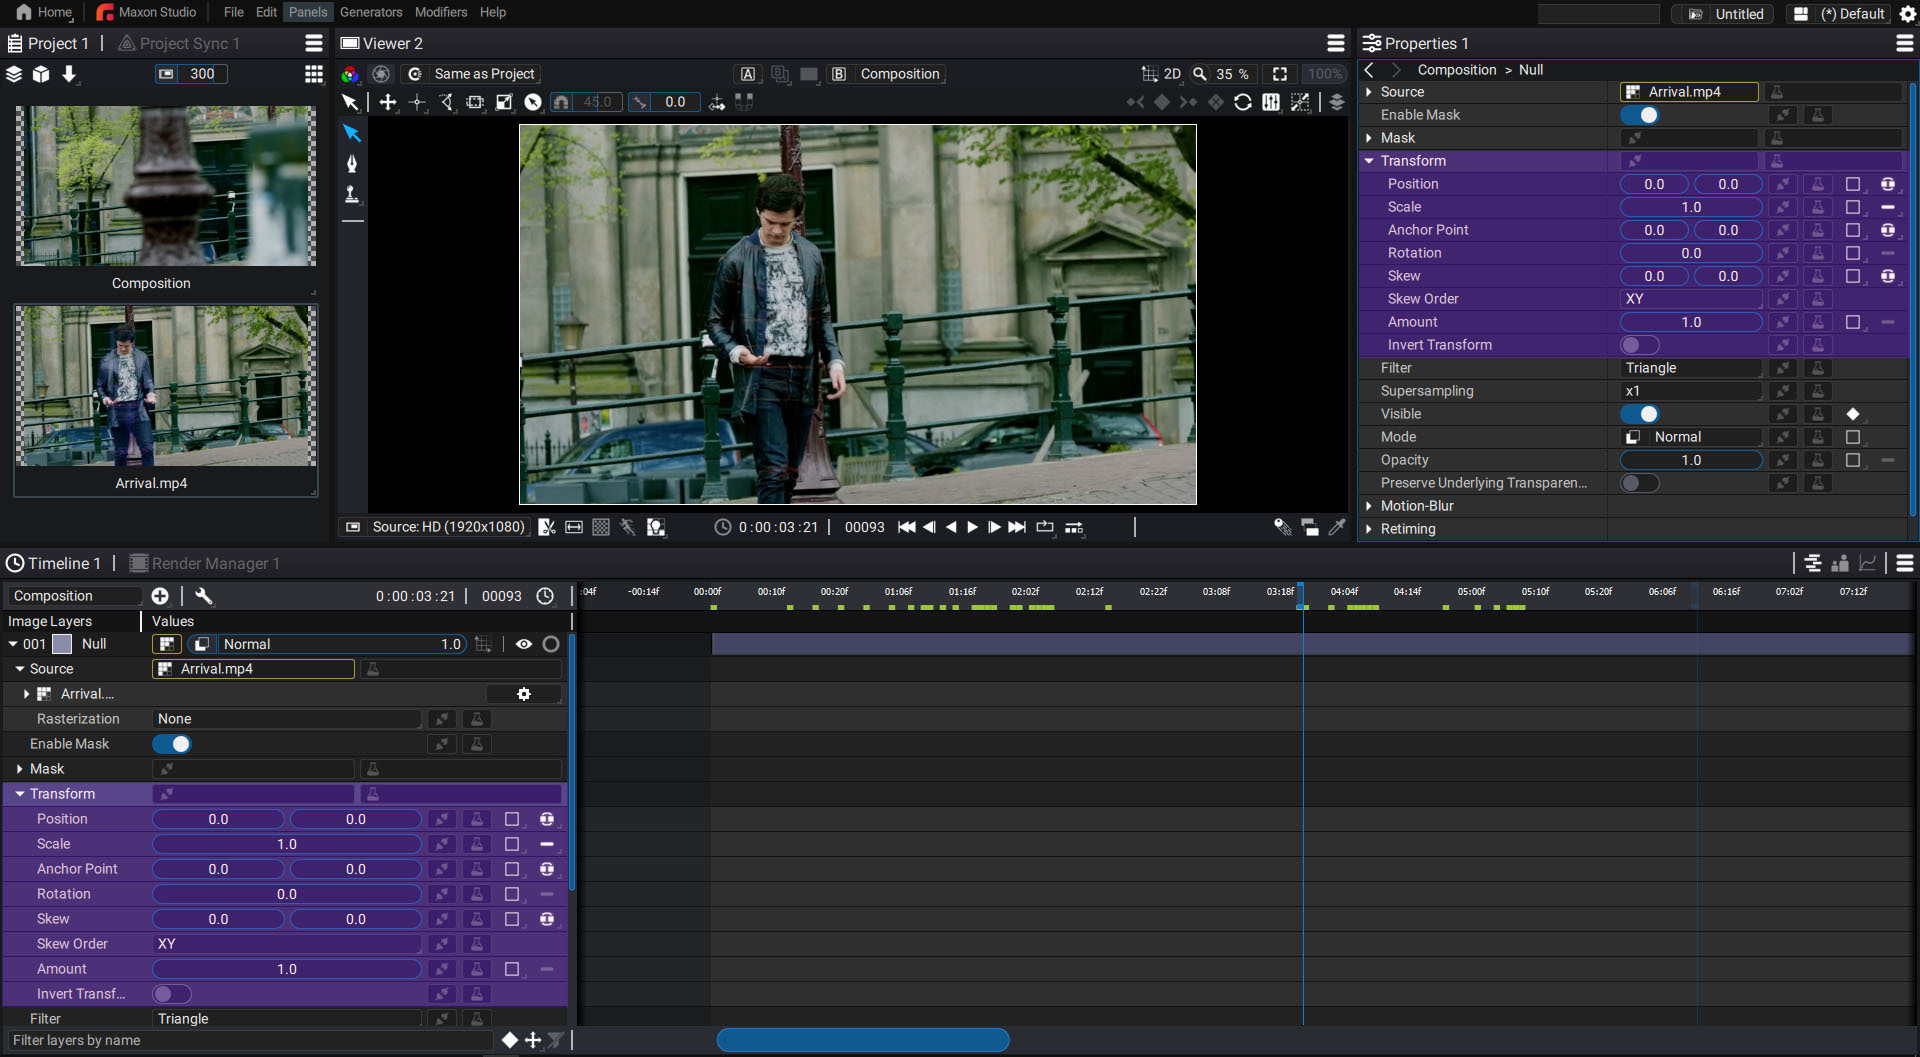Screen dimensions: 1920x1057
Task: Open the Filter Triangle dropdown in Properties
Action: [1691, 368]
